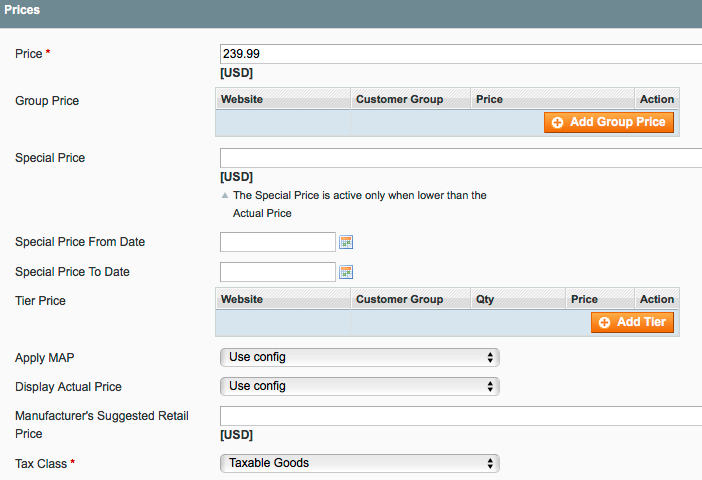Open the Display Actual Price dropdown
The width and height of the screenshot is (702, 480).
pos(360,386)
